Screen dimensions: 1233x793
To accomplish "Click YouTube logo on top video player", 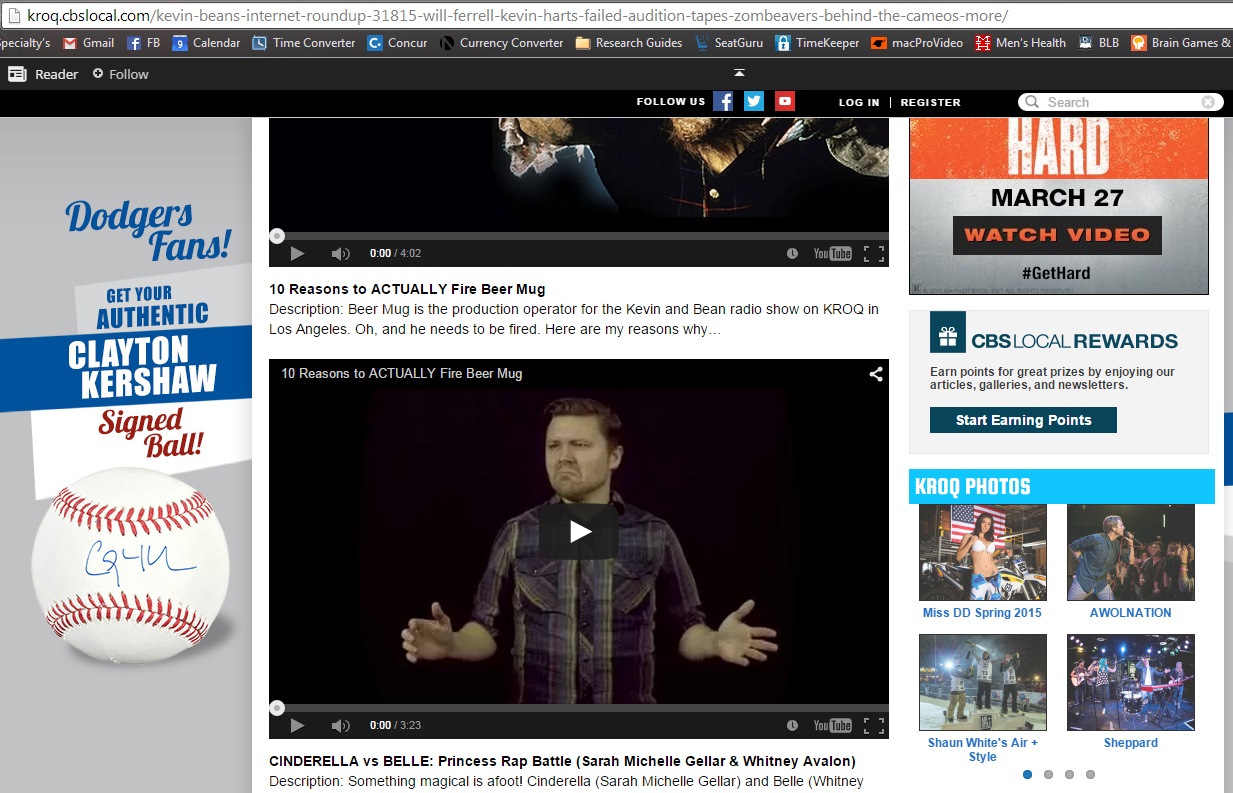I will pos(832,254).
